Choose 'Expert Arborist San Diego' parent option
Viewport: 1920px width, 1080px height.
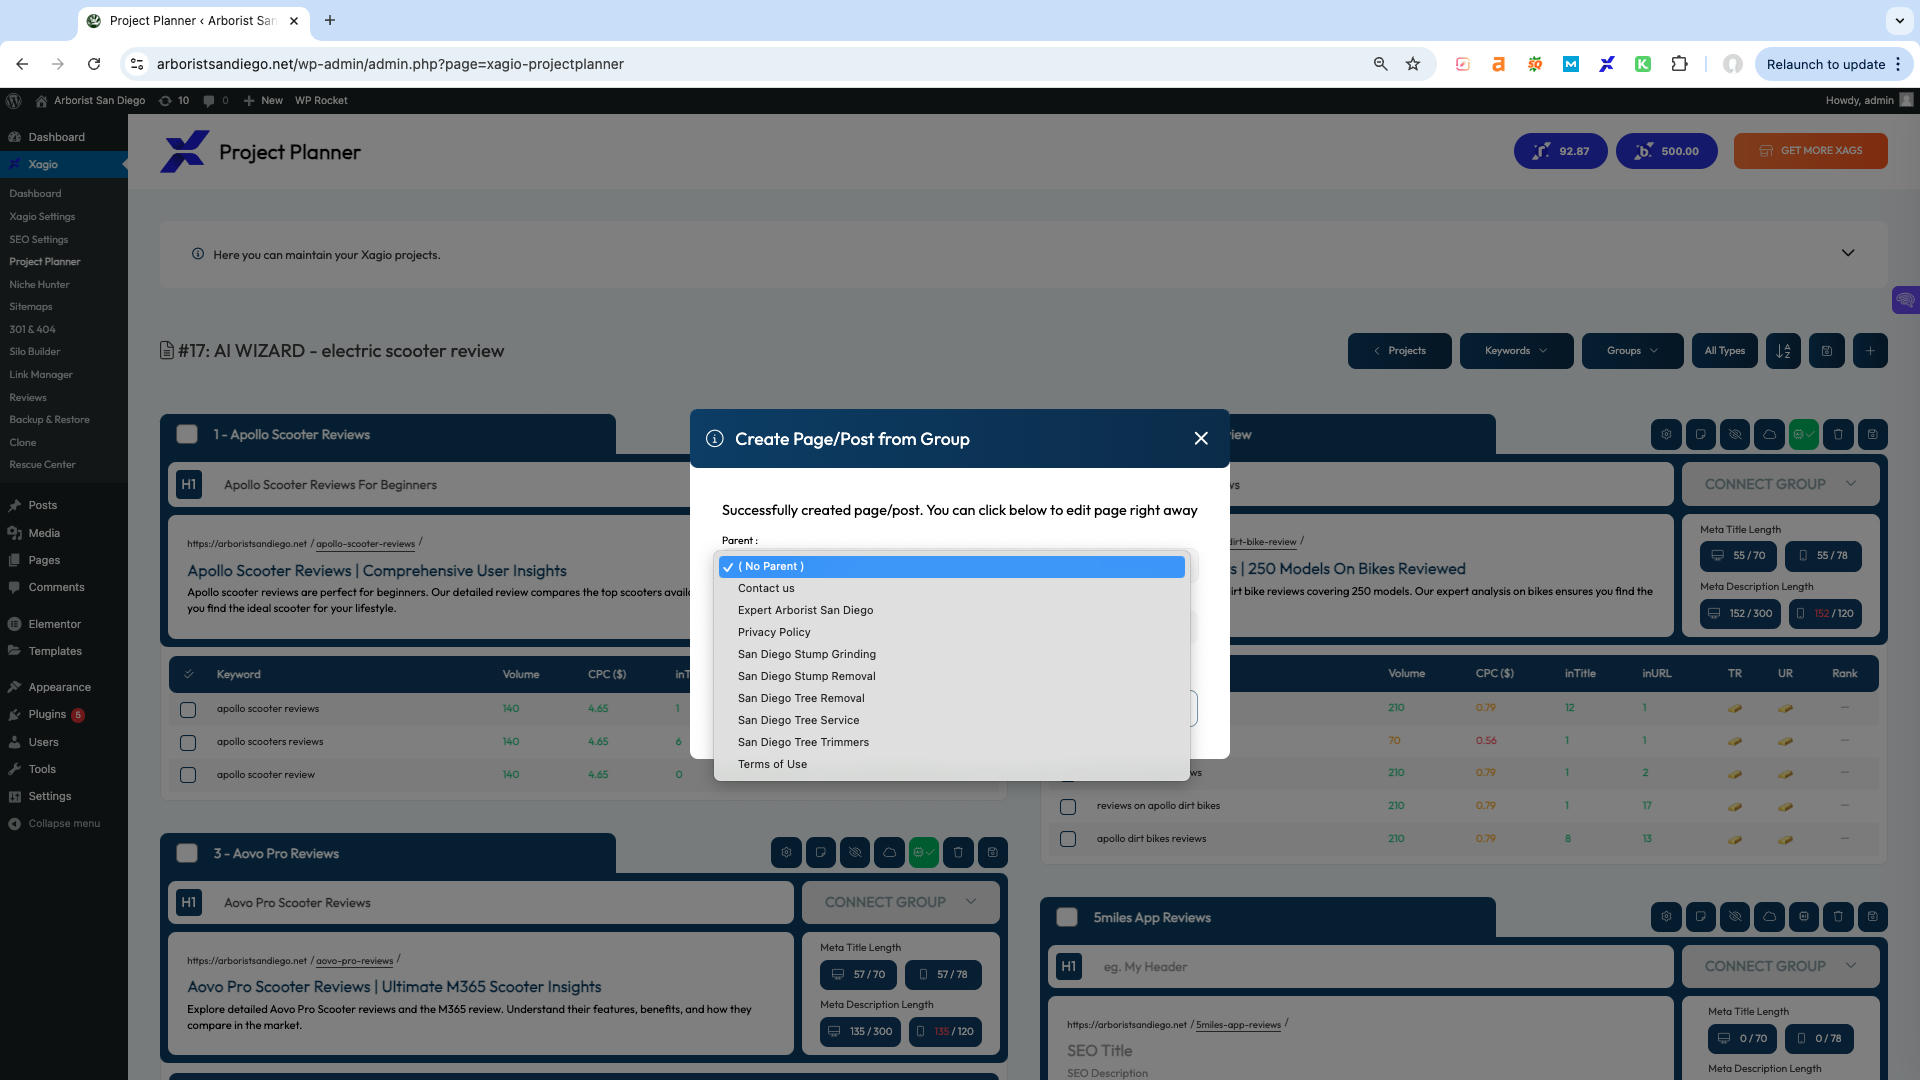pyautogui.click(x=951, y=611)
